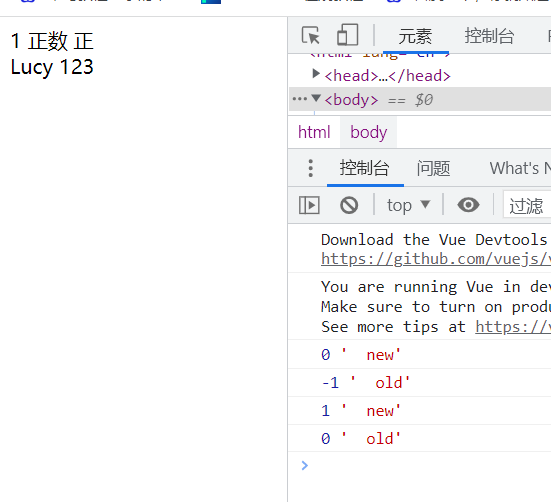Screen dimensions: 551x502
Task: Create a live expression with eye icon
Action: [468, 205]
